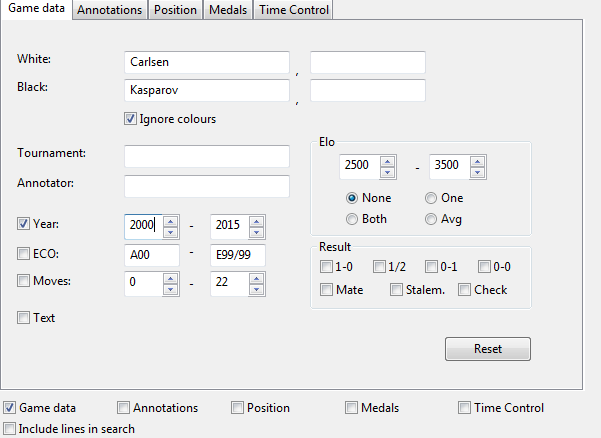Increase the Year start value spinner
The width and height of the screenshot is (601, 438).
[x=170, y=221]
